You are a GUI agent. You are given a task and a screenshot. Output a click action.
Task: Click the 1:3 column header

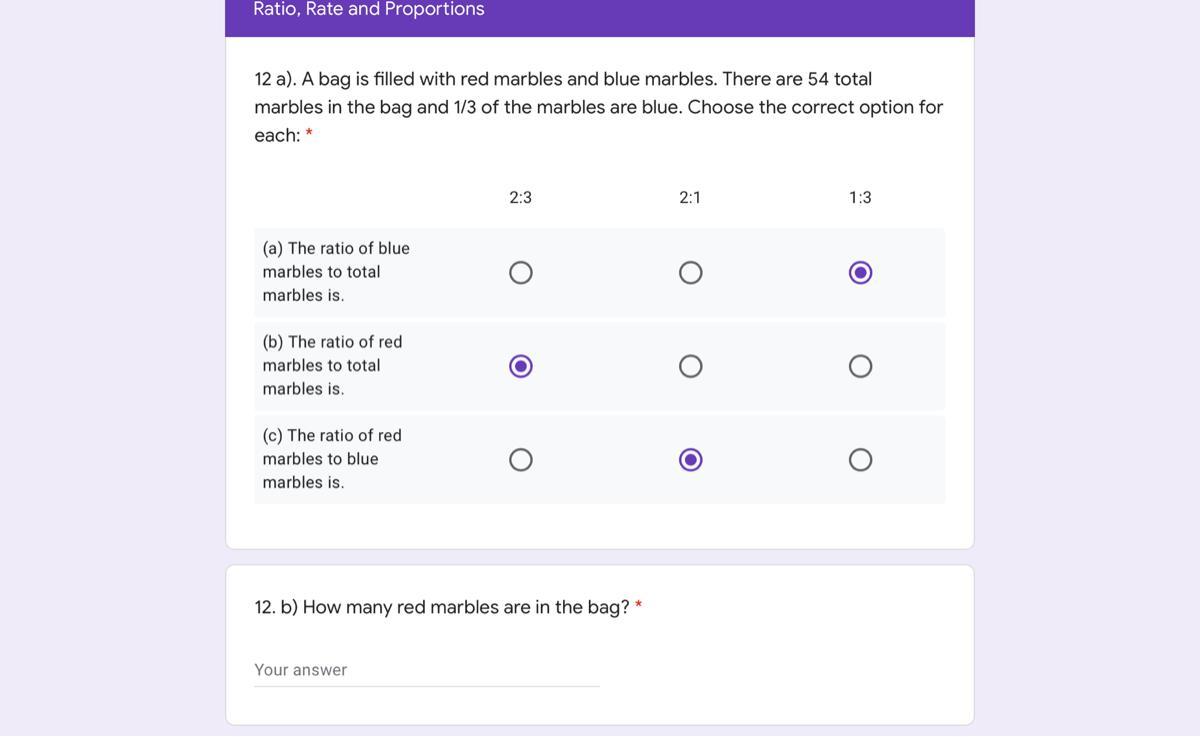click(860, 198)
